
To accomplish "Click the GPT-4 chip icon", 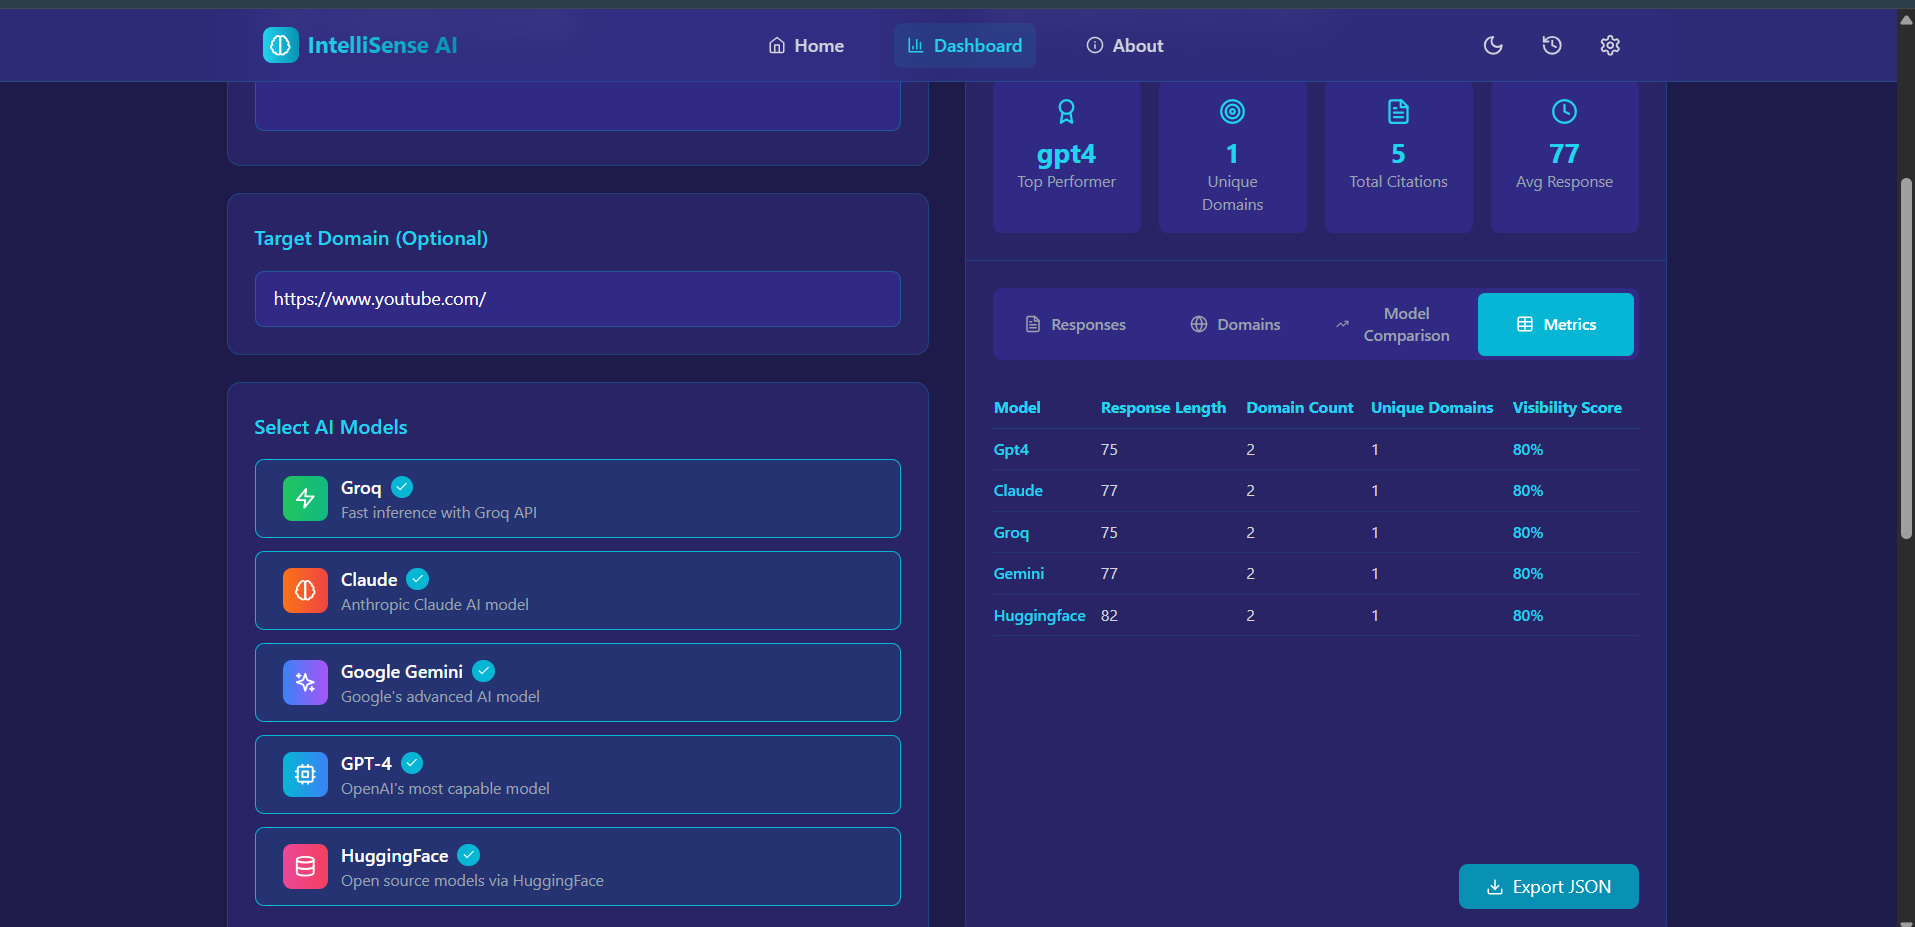I will tap(305, 774).
